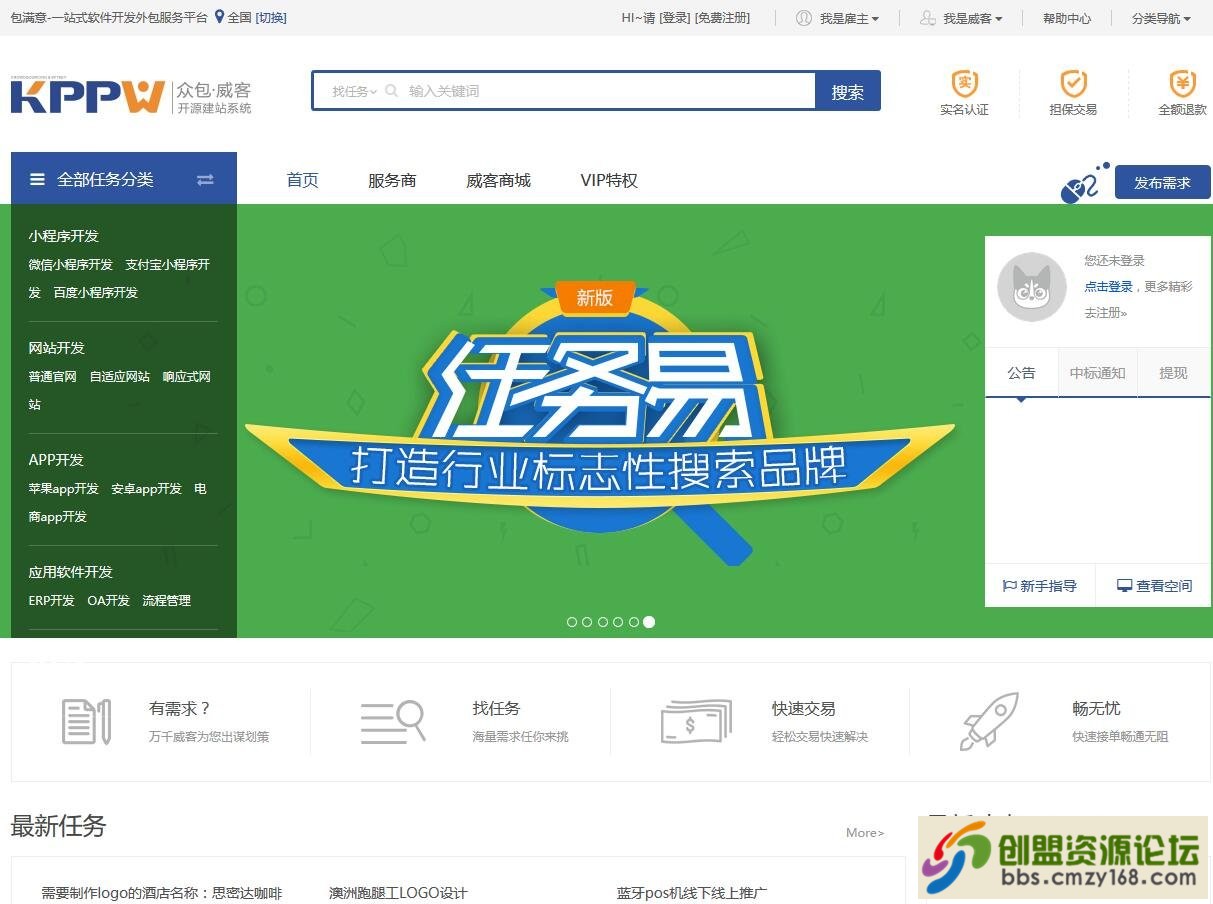Image resolution: width=1213 pixels, height=904 pixels.
Task: Open 普通官网 subcategory
Action: (53, 377)
